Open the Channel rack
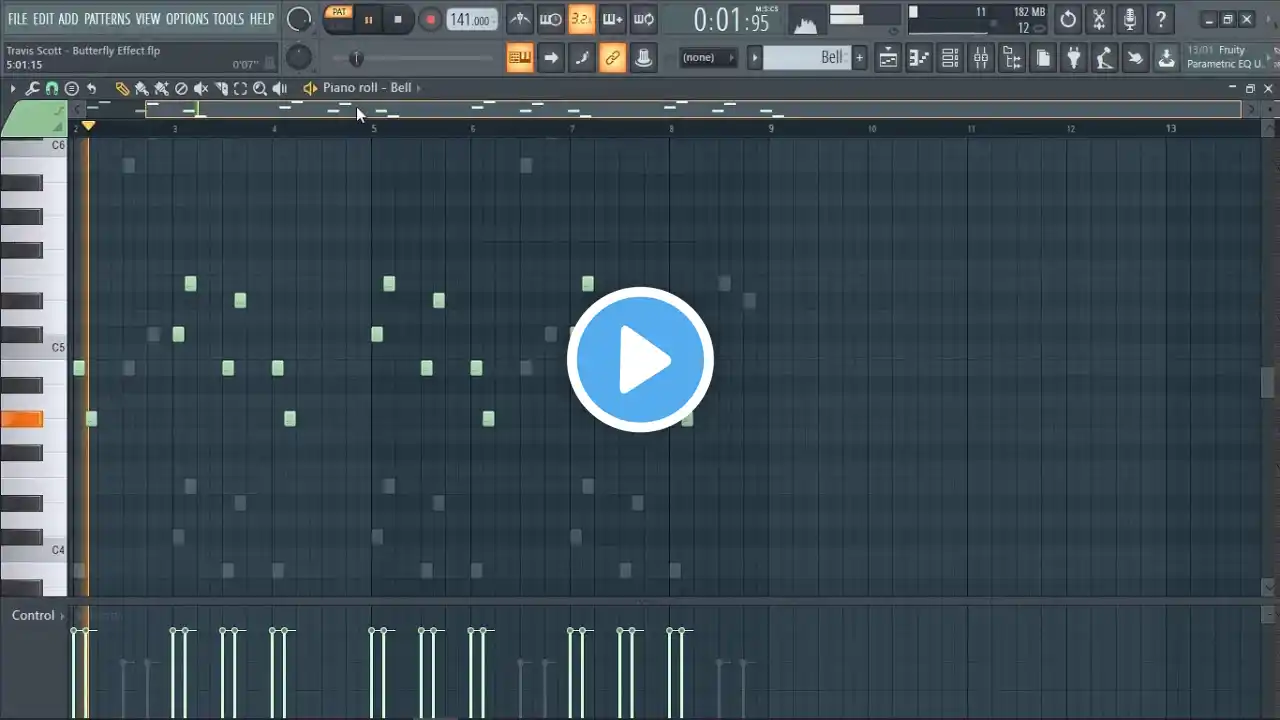Viewport: 1280px width, 720px height. (950, 58)
